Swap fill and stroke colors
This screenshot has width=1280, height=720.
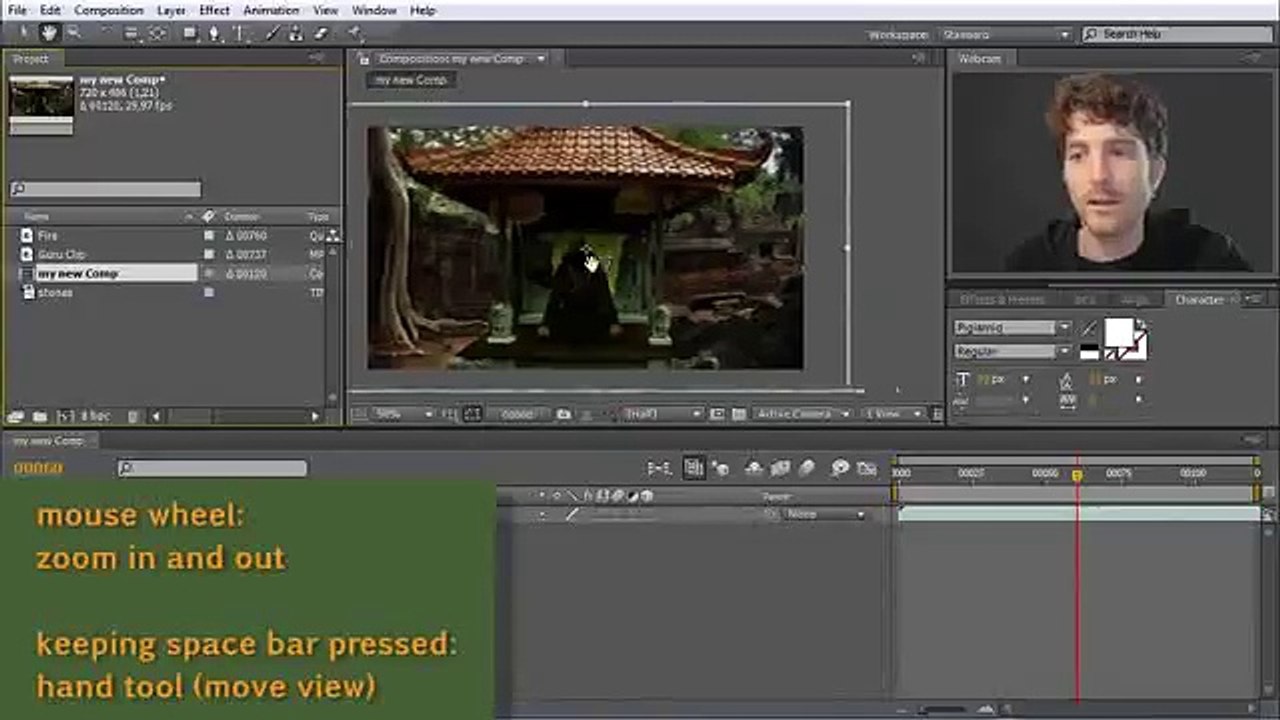point(1141,324)
